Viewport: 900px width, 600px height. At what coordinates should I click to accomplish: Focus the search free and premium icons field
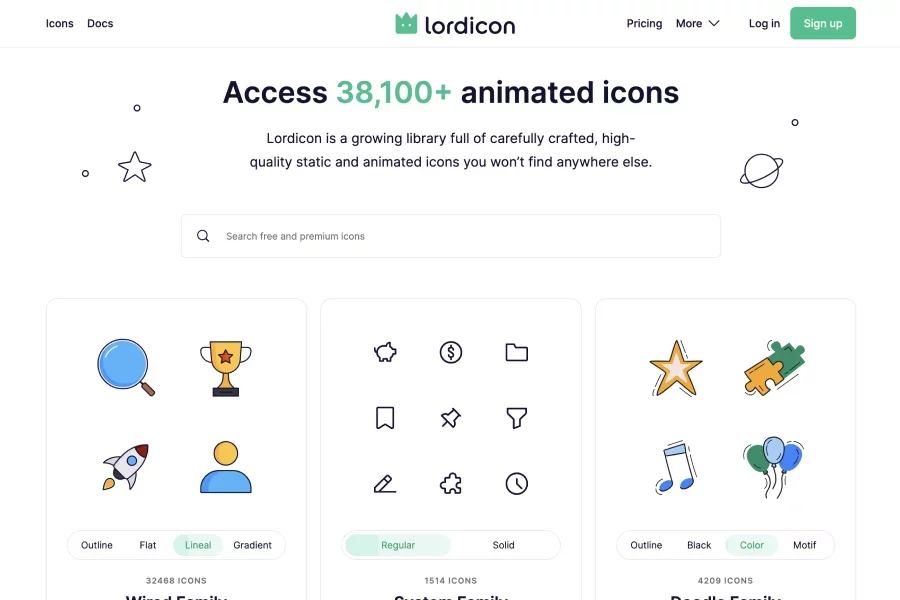(x=451, y=236)
